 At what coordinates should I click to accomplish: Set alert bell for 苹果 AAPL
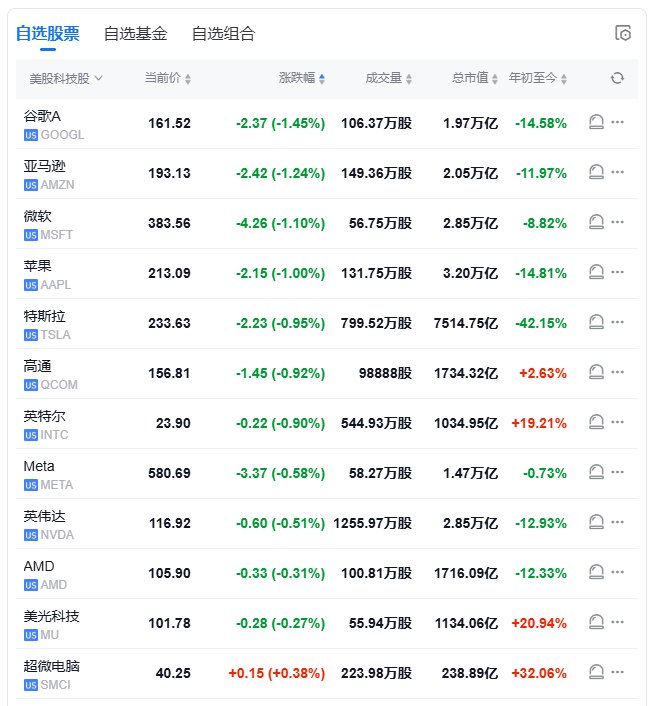click(x=596, y=272)
